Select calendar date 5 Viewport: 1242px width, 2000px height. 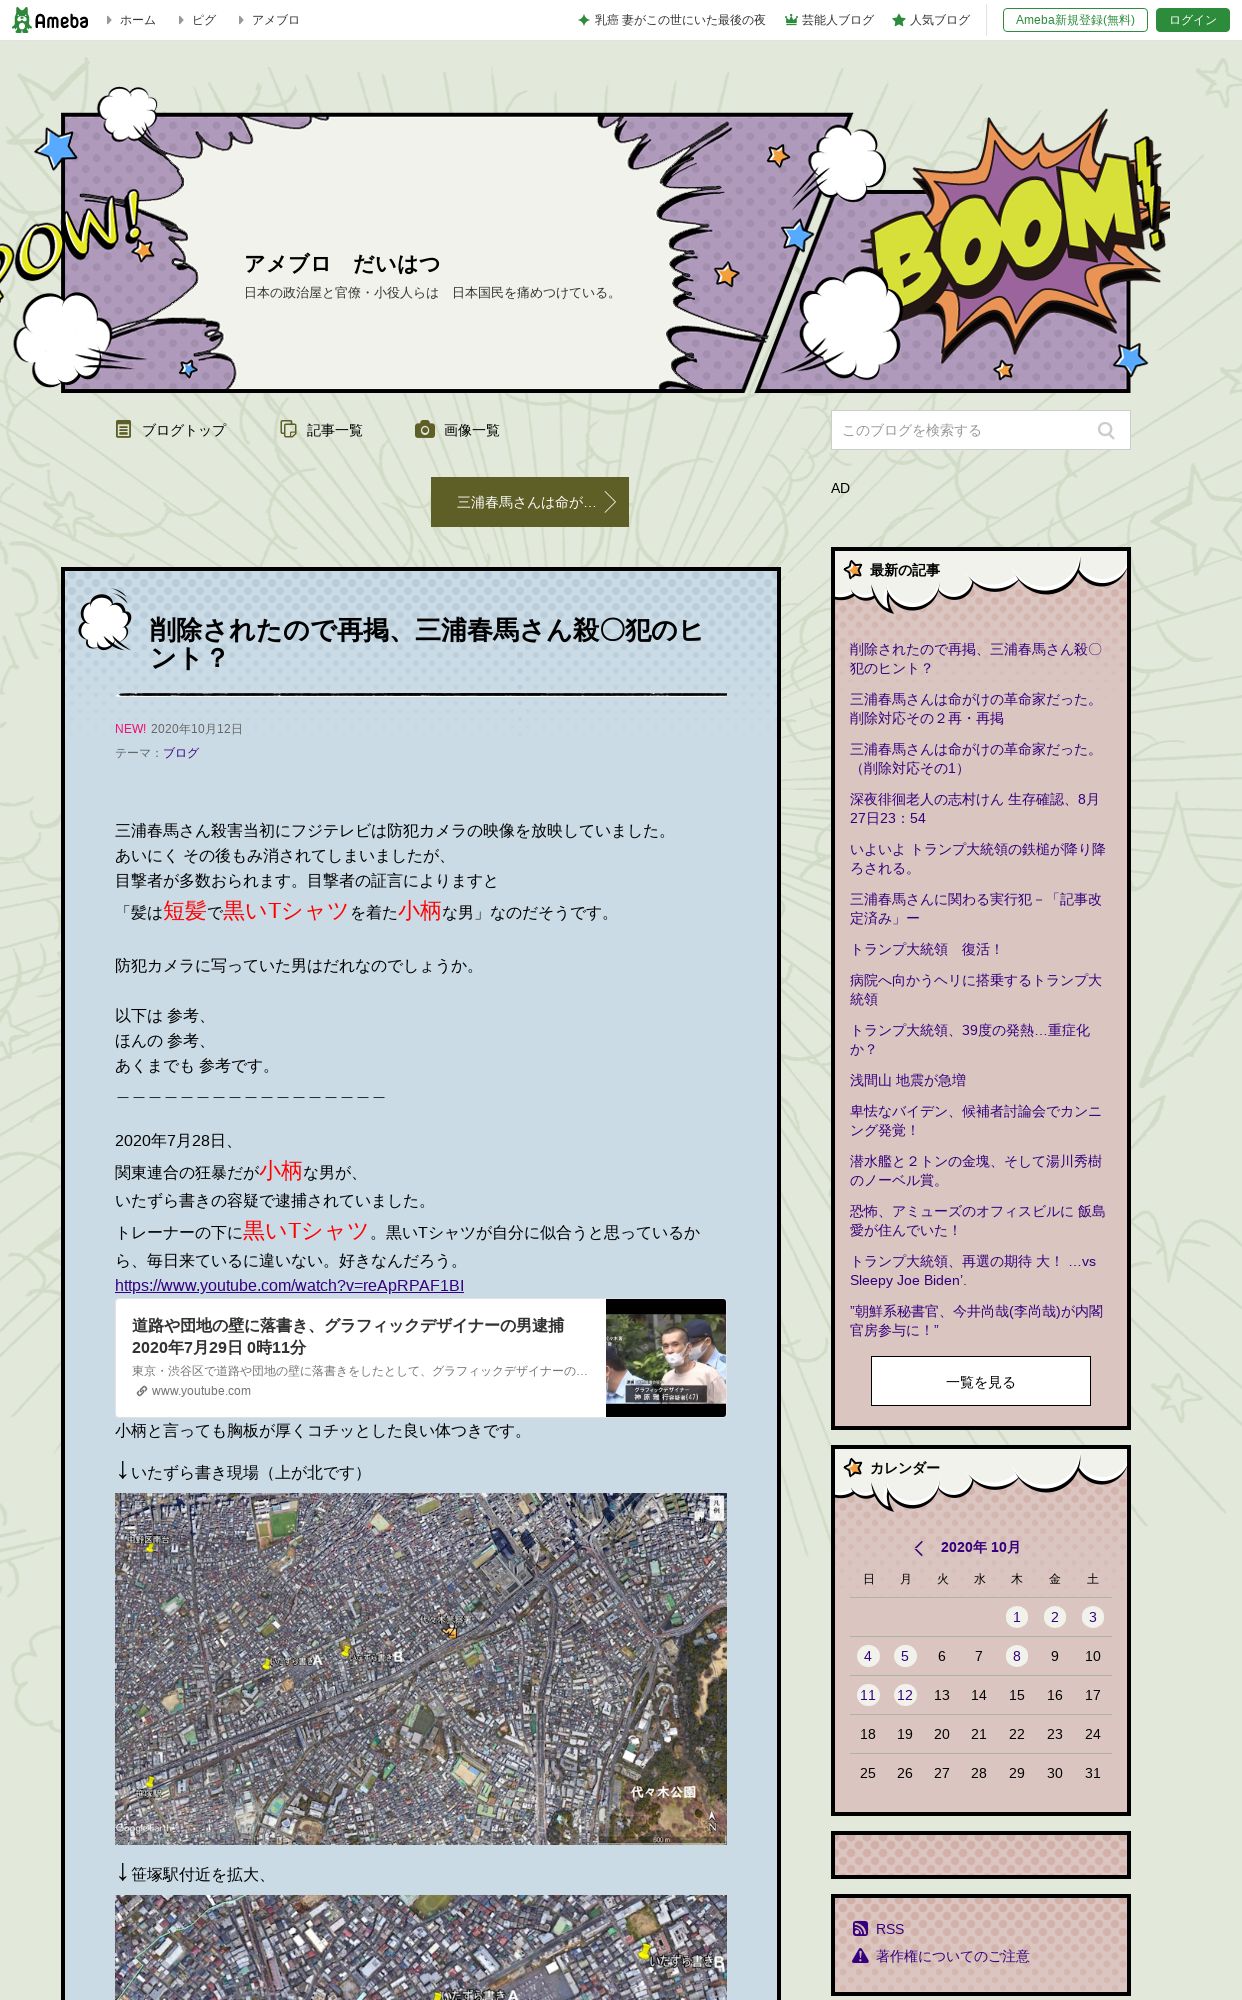click(x=905, y=1656)
